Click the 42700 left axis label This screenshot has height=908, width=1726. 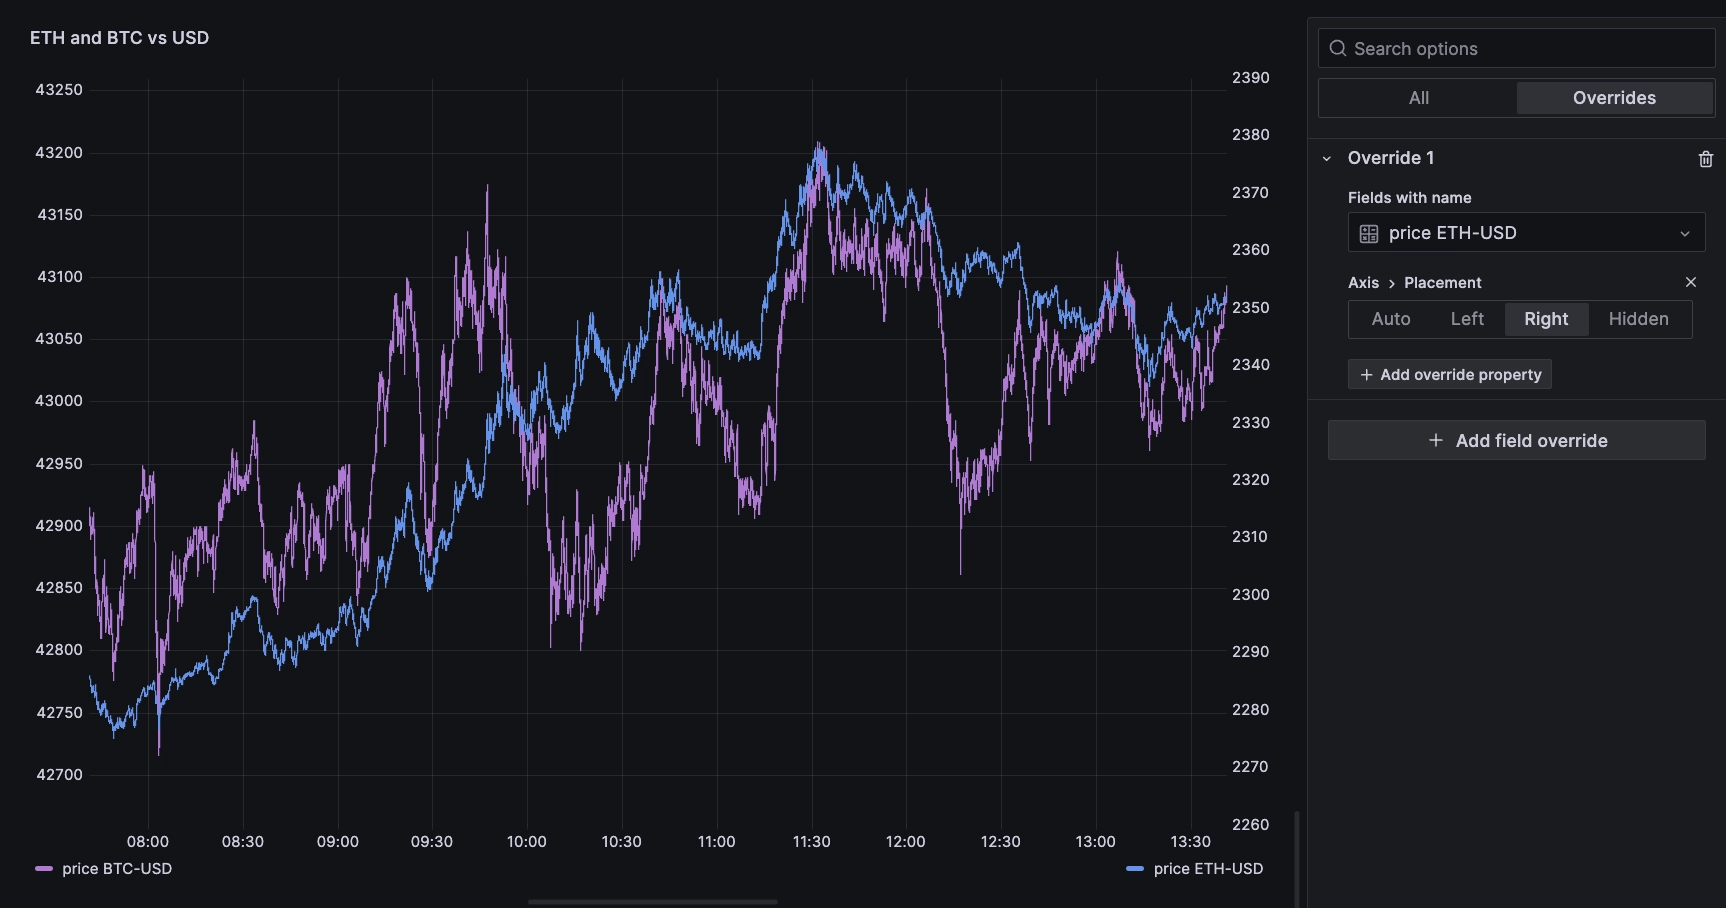[59, 775]
